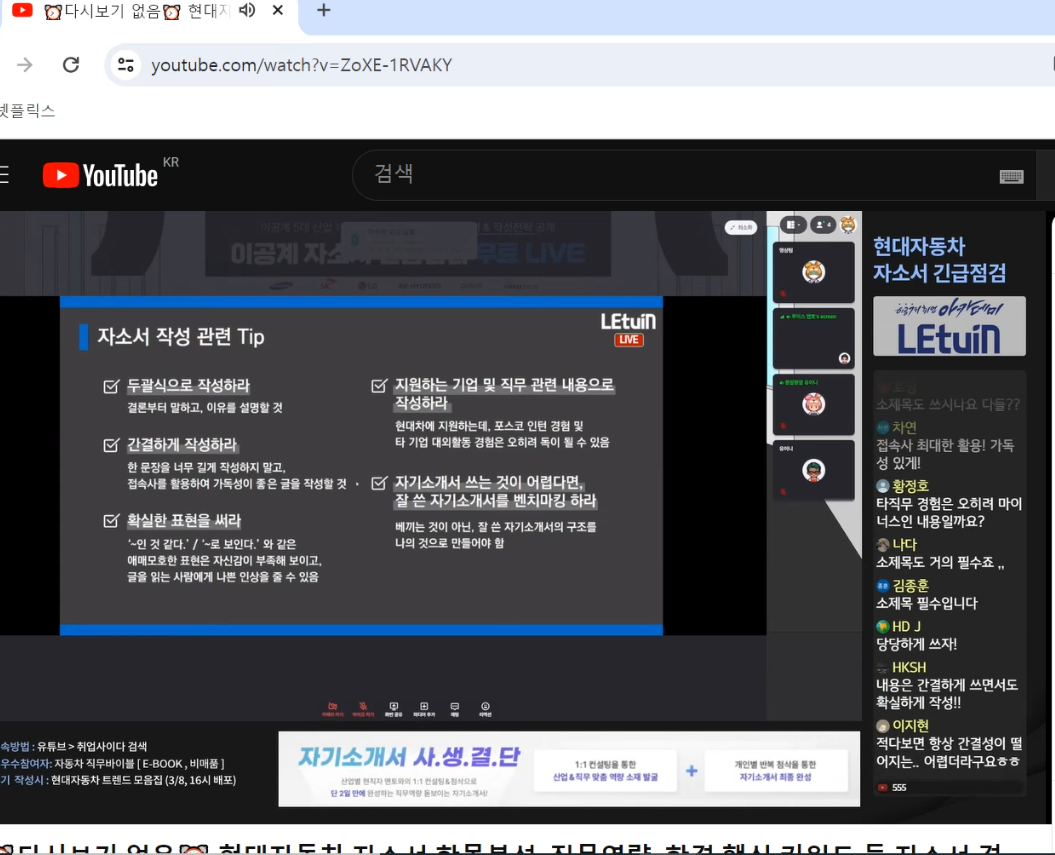Screen dimensions: 1055x855
Task: Click the participants count icon in video
Action: click(x=822, y=225)
